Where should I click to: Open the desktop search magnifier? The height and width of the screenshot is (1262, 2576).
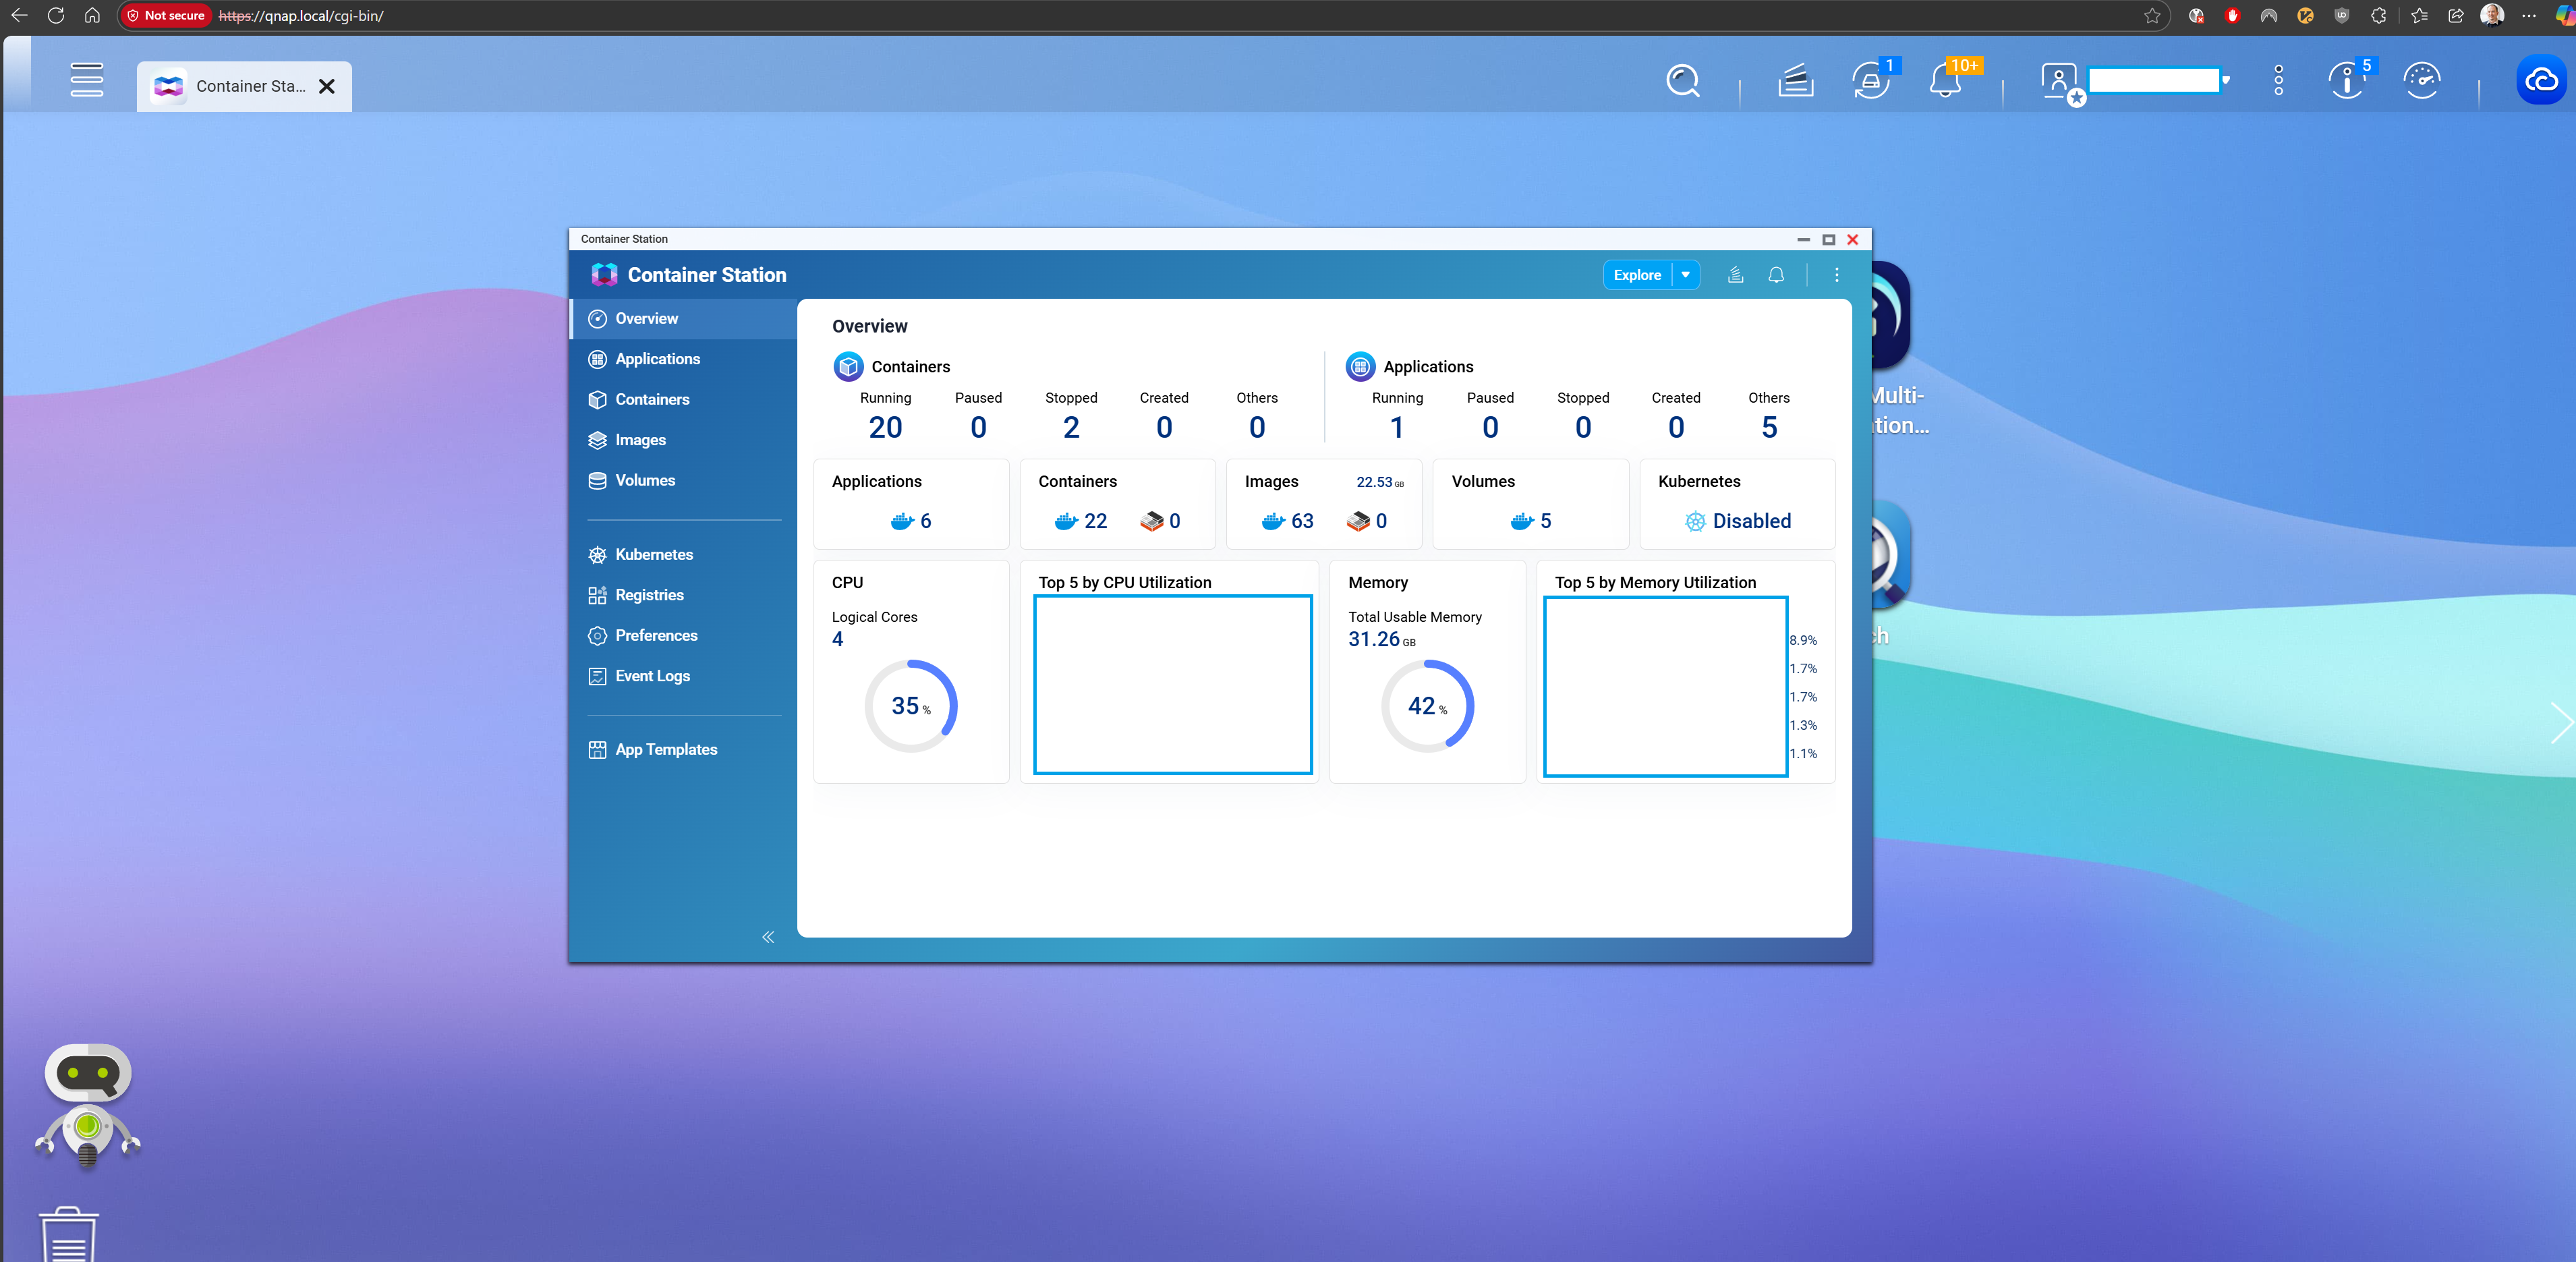click(x=1683, y=81)
